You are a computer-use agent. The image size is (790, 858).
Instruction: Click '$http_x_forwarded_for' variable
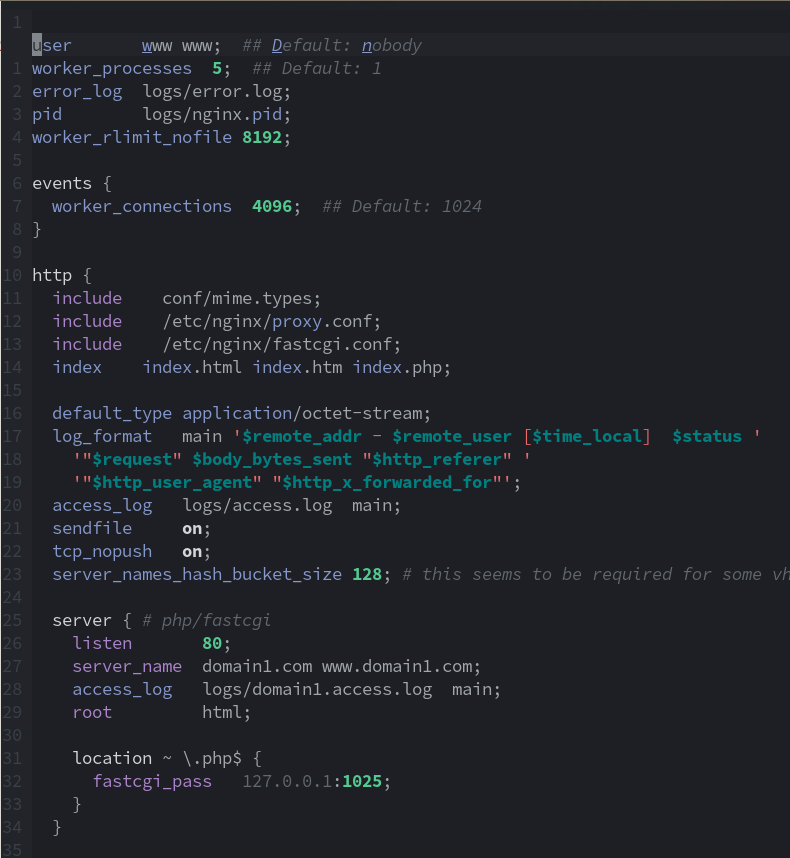[387, 482]
